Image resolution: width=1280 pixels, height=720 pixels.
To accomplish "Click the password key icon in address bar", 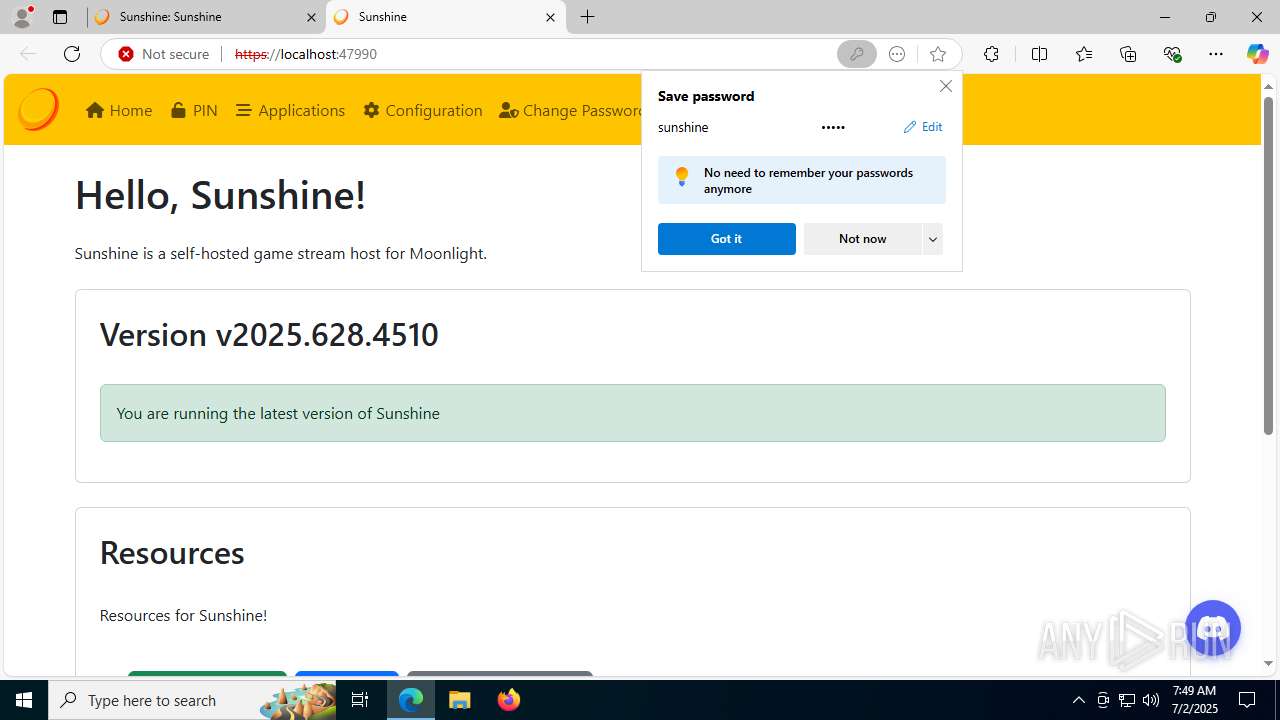I will tap(857, 54).
